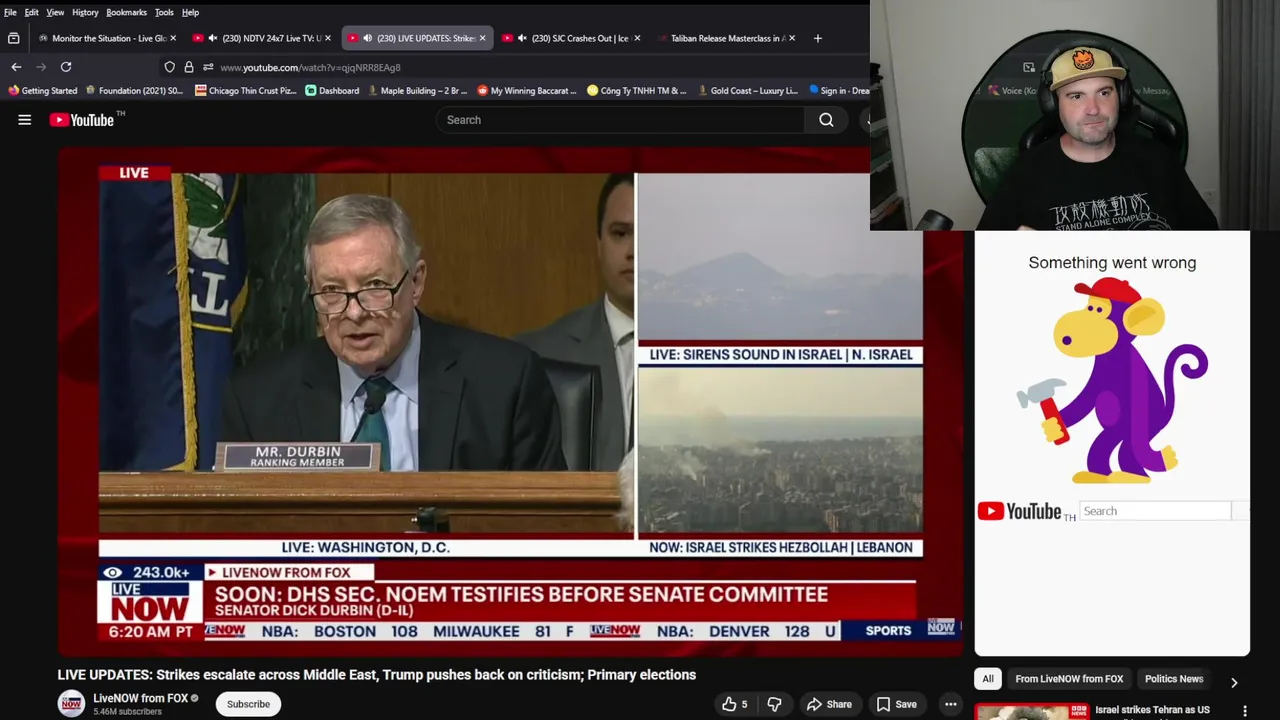1280x720 pixels.
Task: Open Foundation (2021) bookmark
Action: point(134,90)
